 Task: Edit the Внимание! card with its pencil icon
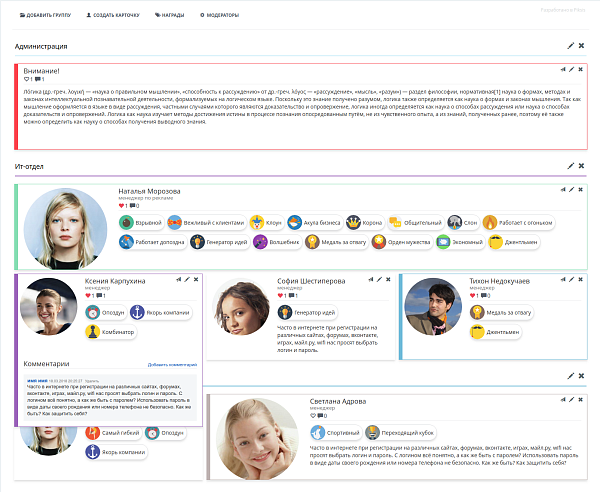pyautogui.click(x=571, y=69)
